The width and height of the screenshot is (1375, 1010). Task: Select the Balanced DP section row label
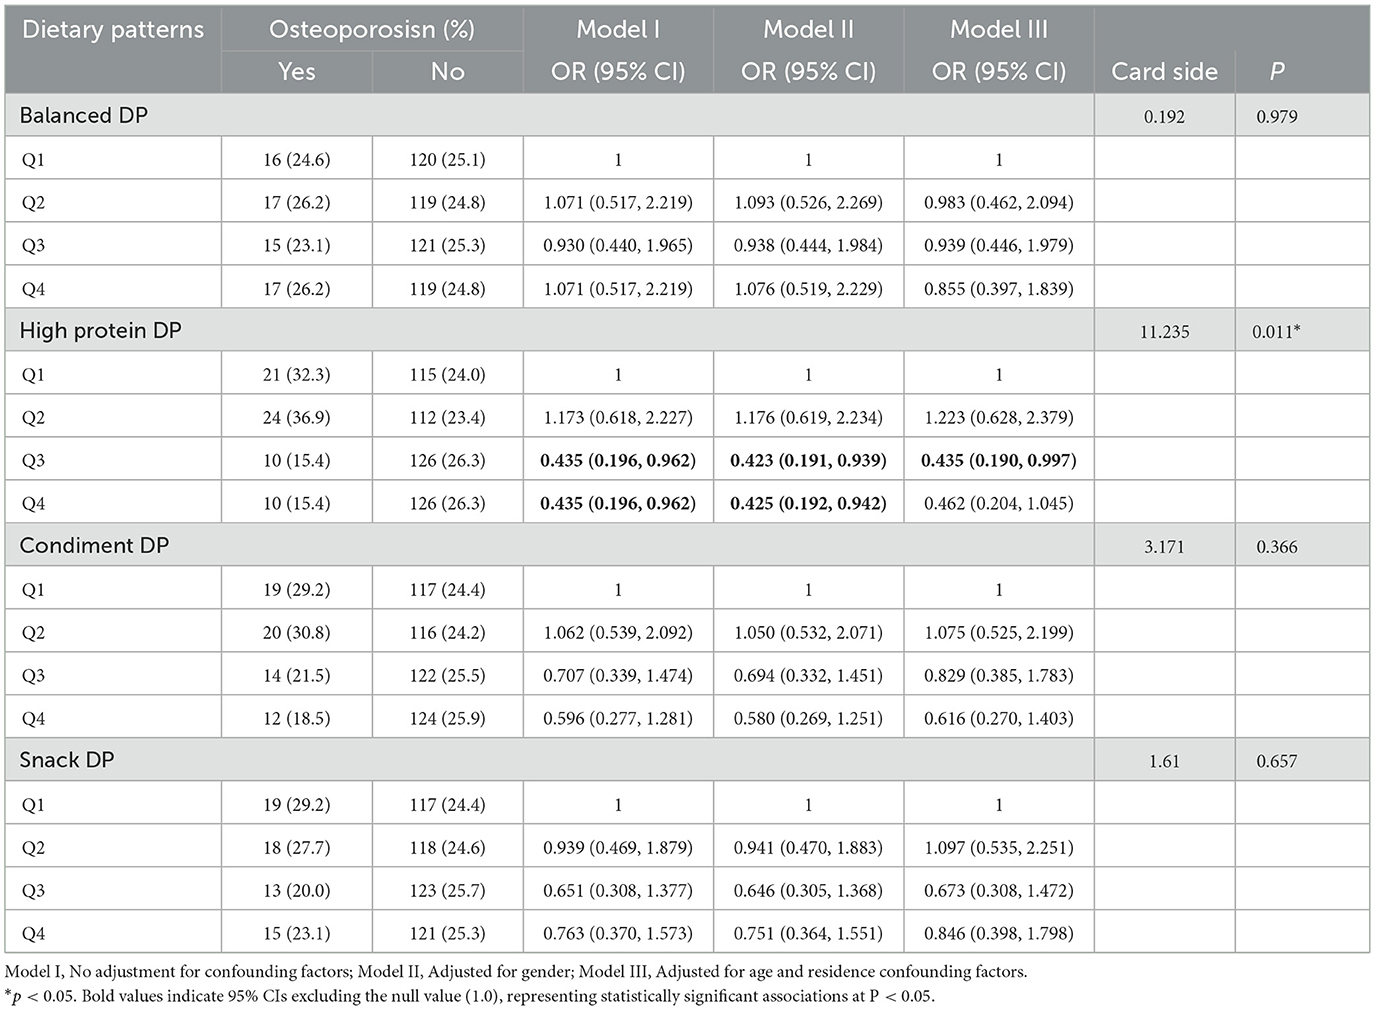coord(84,116)
